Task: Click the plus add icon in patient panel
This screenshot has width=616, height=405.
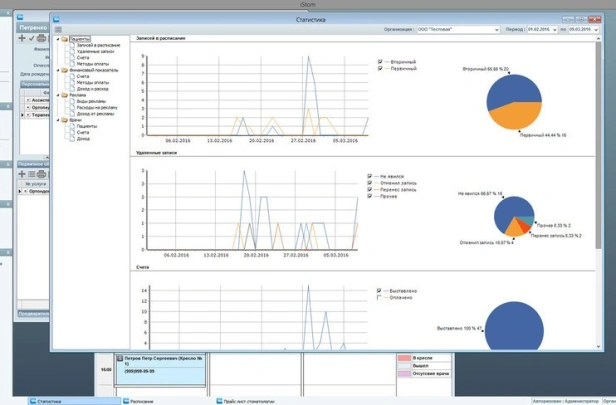Action: pyautogui.click(x=22, y=39)
